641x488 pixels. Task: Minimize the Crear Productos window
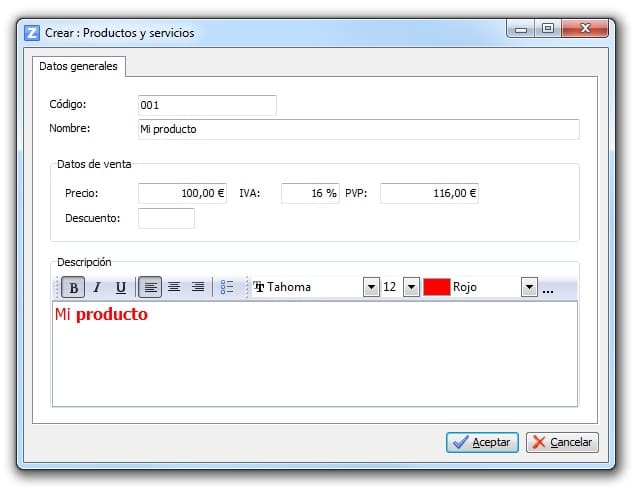[x=520, y=29]
